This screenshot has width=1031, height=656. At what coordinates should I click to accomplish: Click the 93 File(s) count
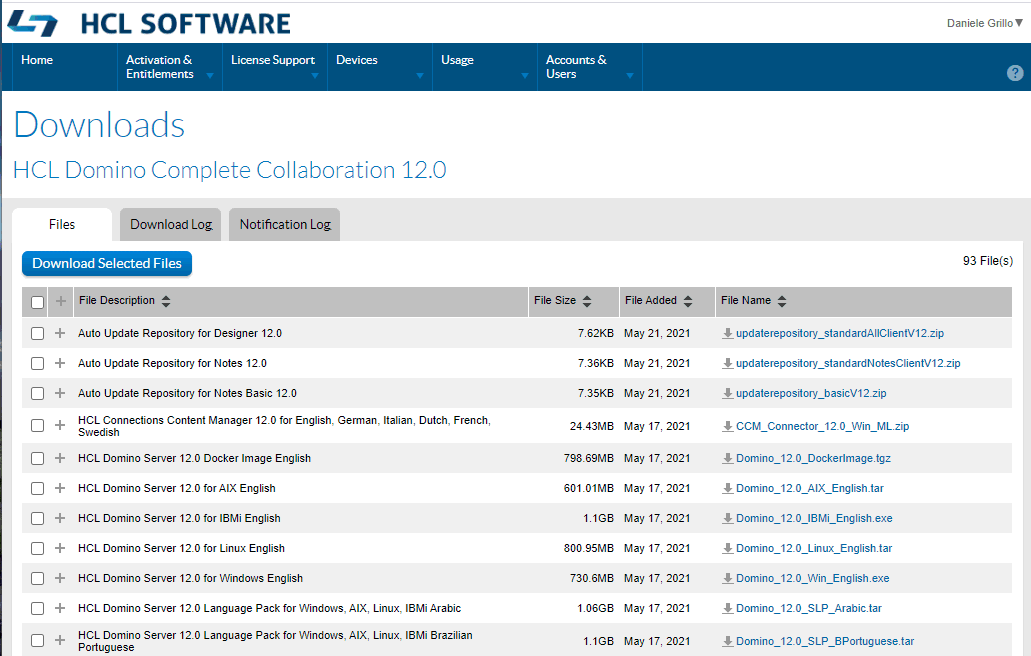tap(988, 261)
